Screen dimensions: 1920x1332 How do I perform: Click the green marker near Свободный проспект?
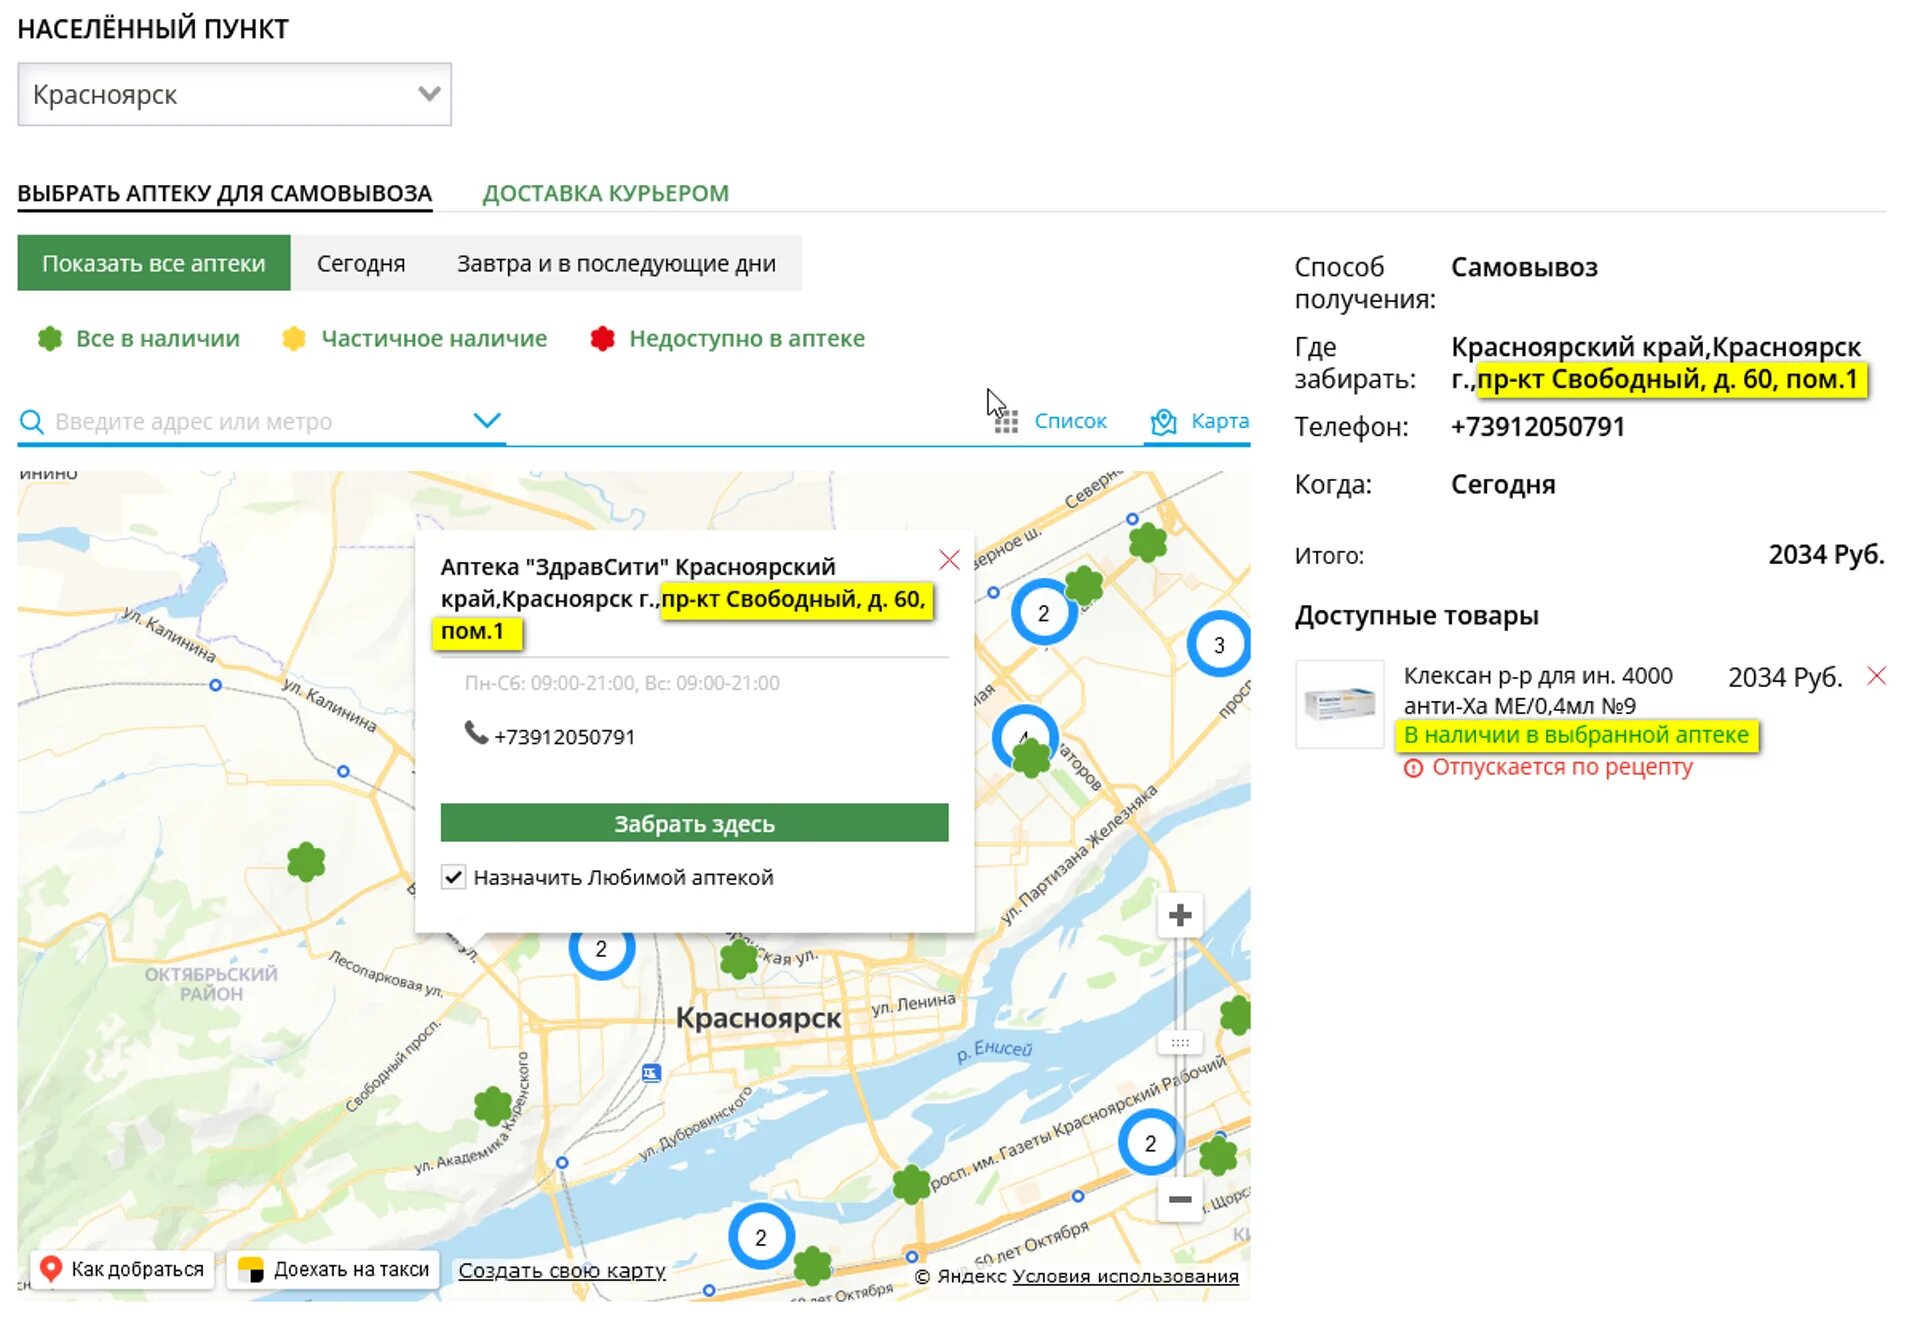click(x=492, y=1106)
